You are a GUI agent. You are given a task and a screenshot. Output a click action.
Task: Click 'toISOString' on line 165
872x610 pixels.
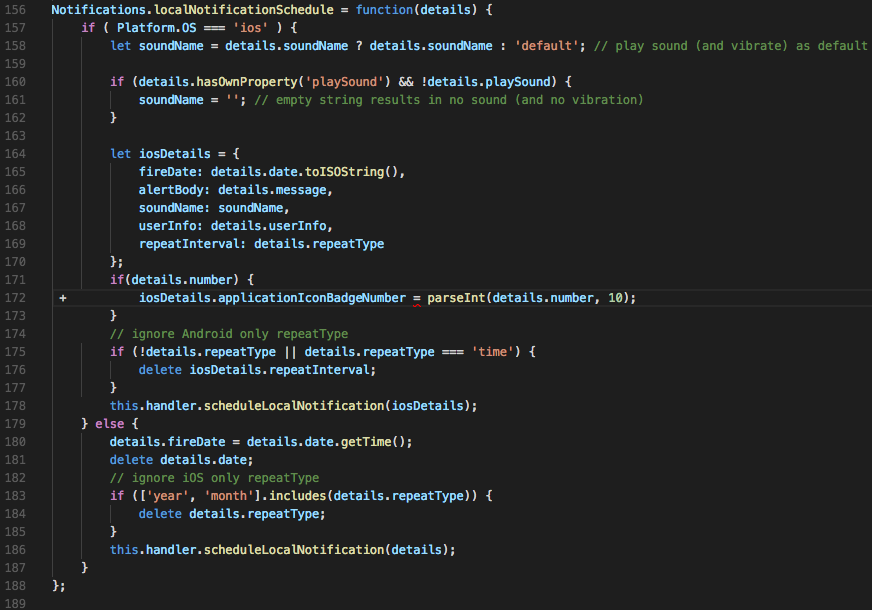pyautogui.click(x=344, y=172)
